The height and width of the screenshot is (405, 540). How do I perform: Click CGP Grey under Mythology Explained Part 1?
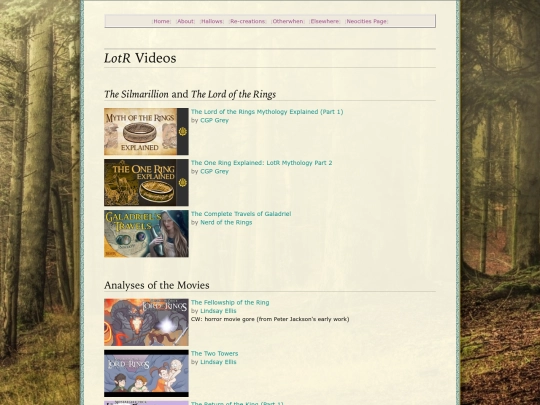[x=214, y=120]
